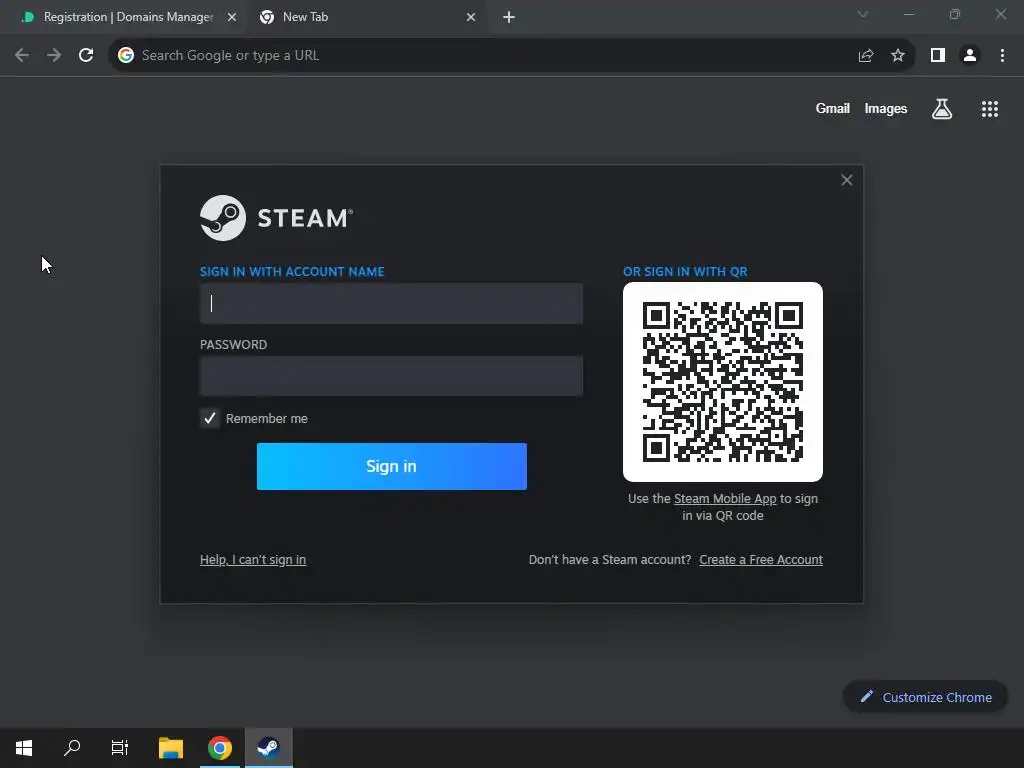Bookmark this tab with the star icon

pos(898,56)
